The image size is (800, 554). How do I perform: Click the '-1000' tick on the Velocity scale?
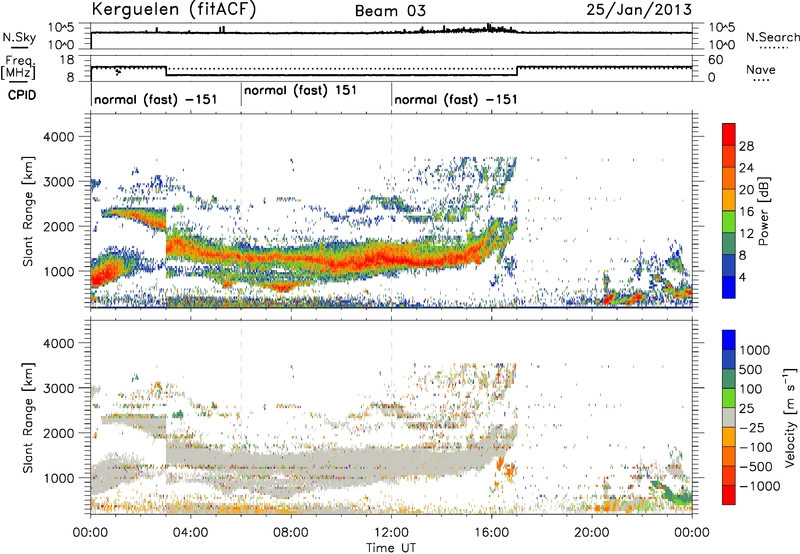click(759, 486)
